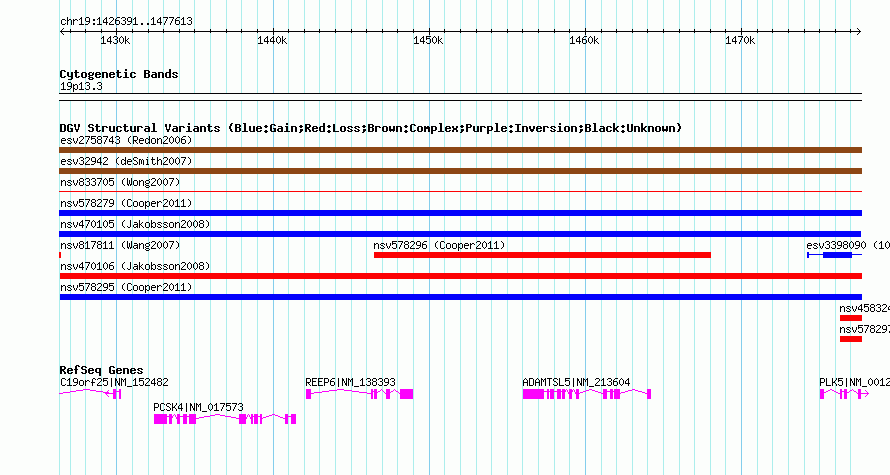Select the red nsv578296 (Cooper2011) loss bar
890x475 pixels.
(542, 255)
